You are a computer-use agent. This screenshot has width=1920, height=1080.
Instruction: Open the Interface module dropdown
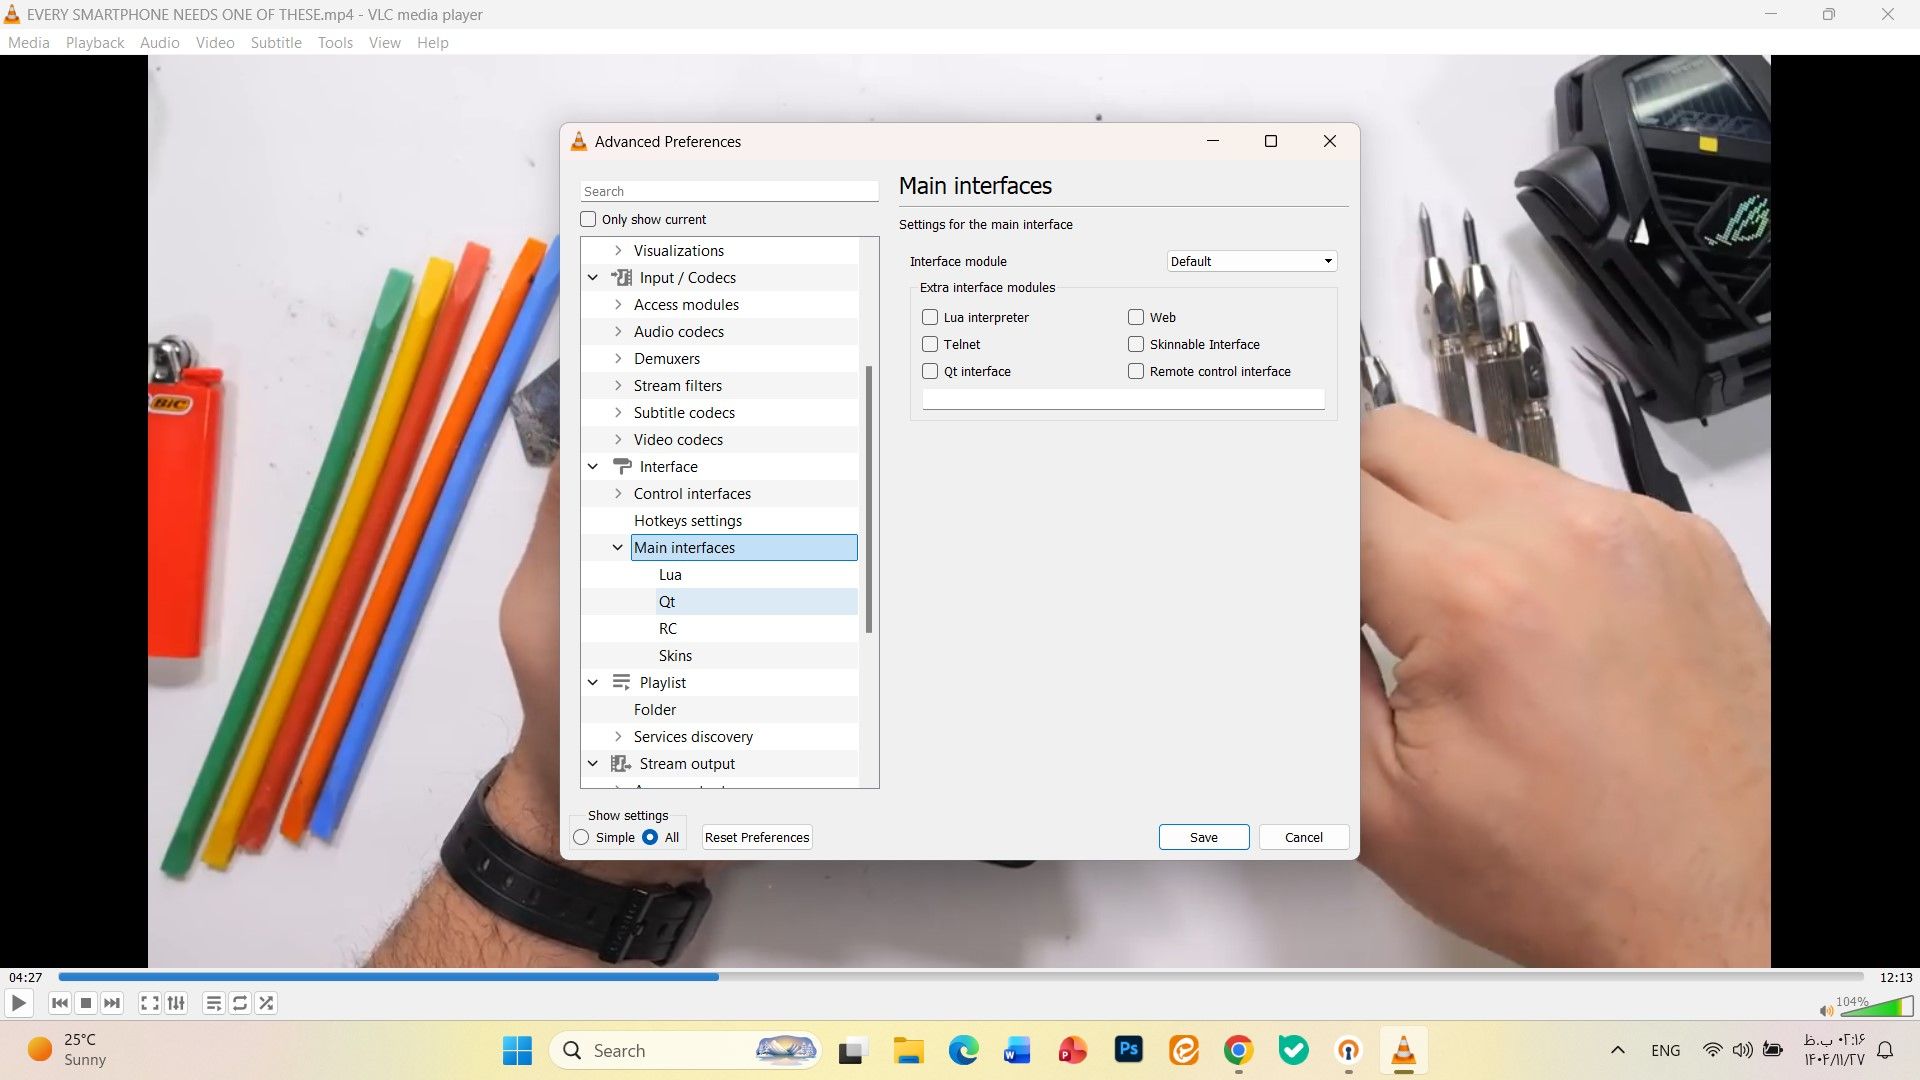point(1251,261)
